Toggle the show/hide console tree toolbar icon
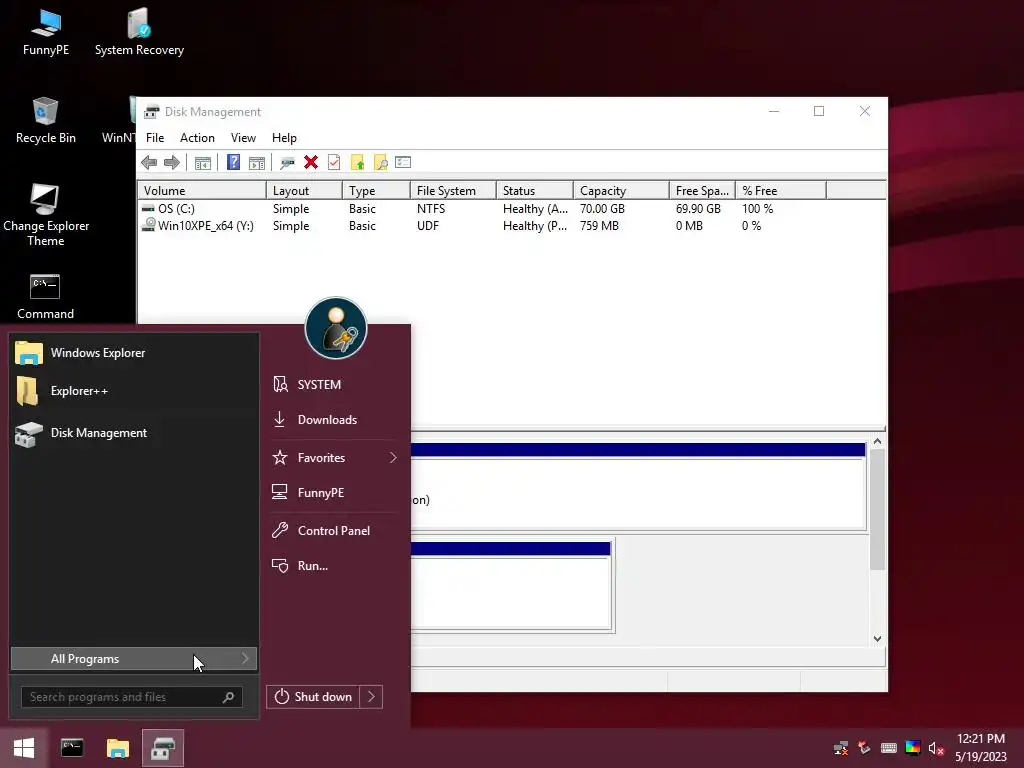The image size is (1024, 768). coord(202,163)
